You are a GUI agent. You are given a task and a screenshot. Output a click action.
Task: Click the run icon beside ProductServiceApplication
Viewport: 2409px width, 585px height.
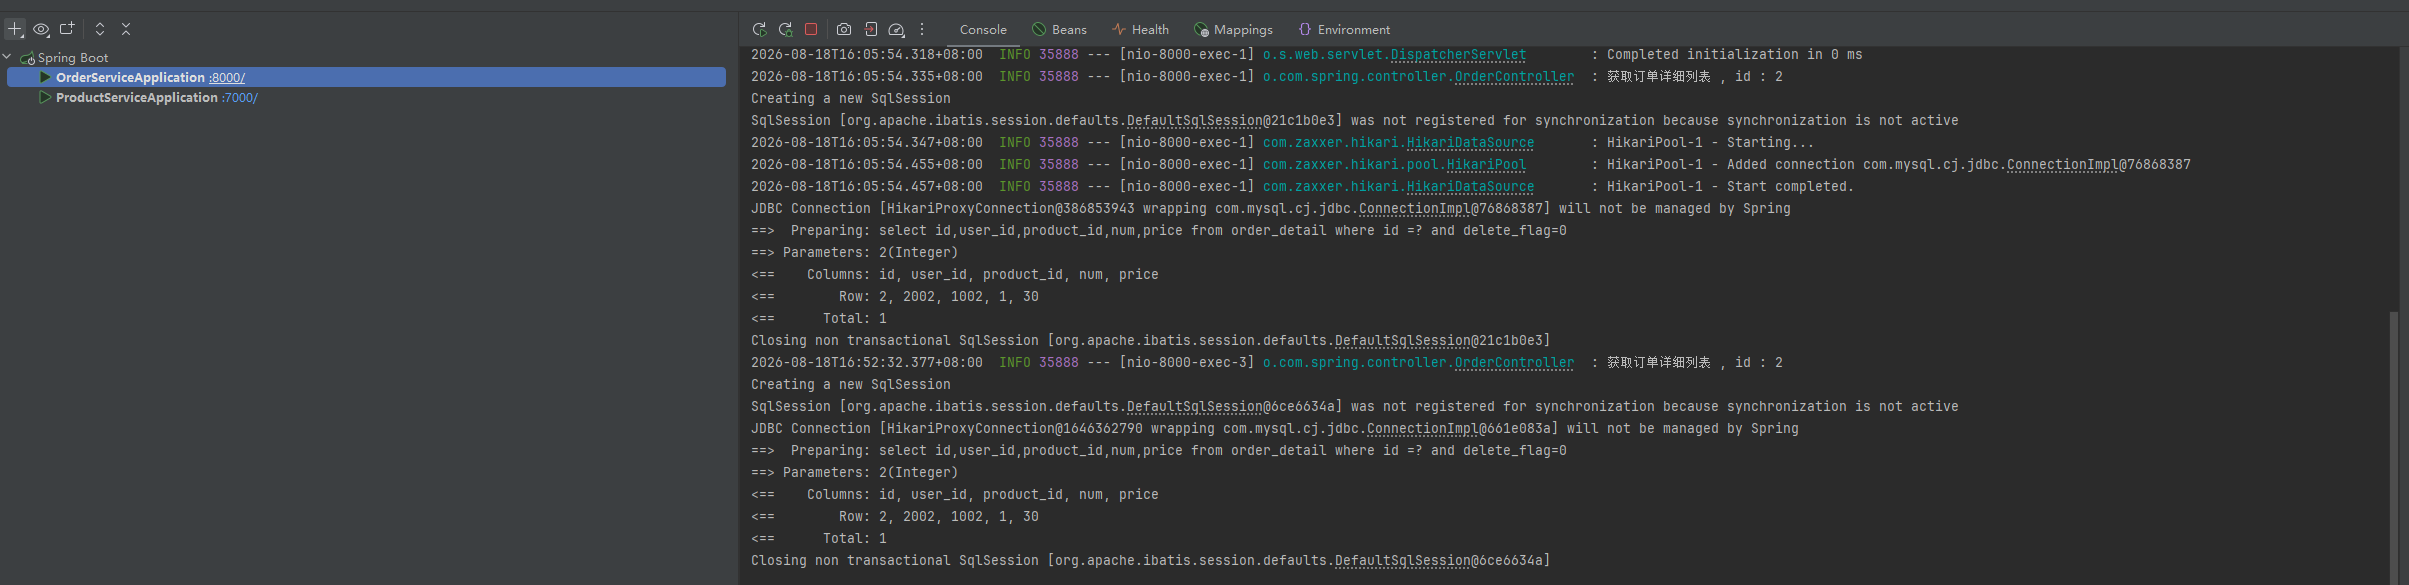click(x=45, y=97)
